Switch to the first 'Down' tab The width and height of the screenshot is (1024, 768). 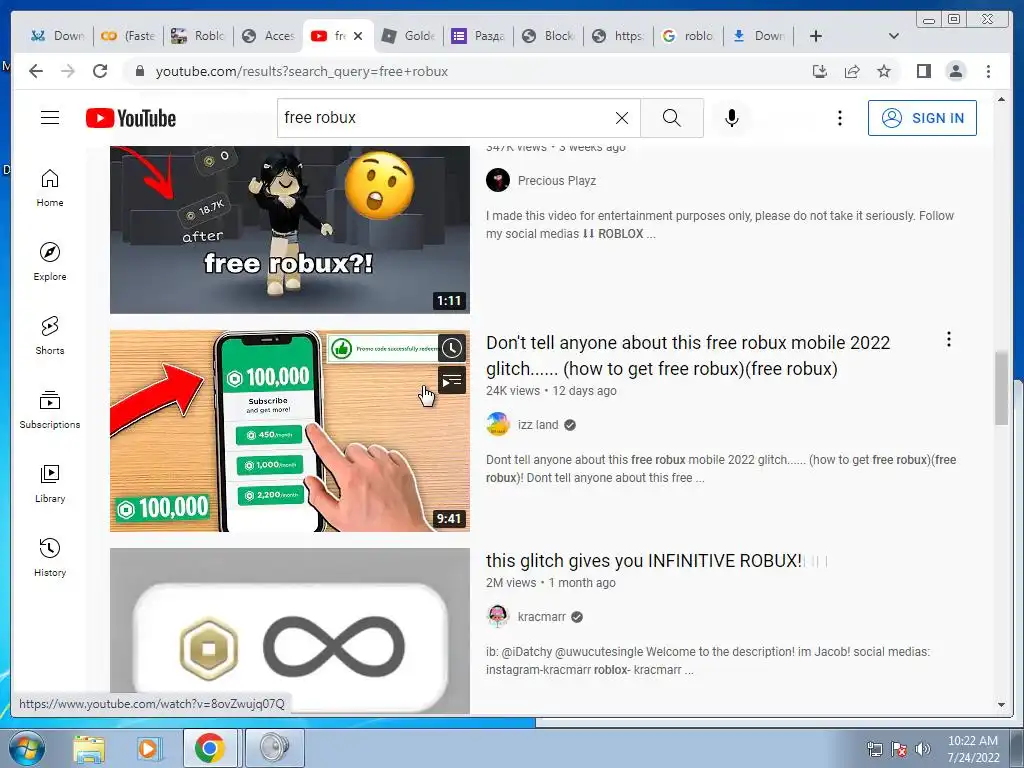(59, 36)
